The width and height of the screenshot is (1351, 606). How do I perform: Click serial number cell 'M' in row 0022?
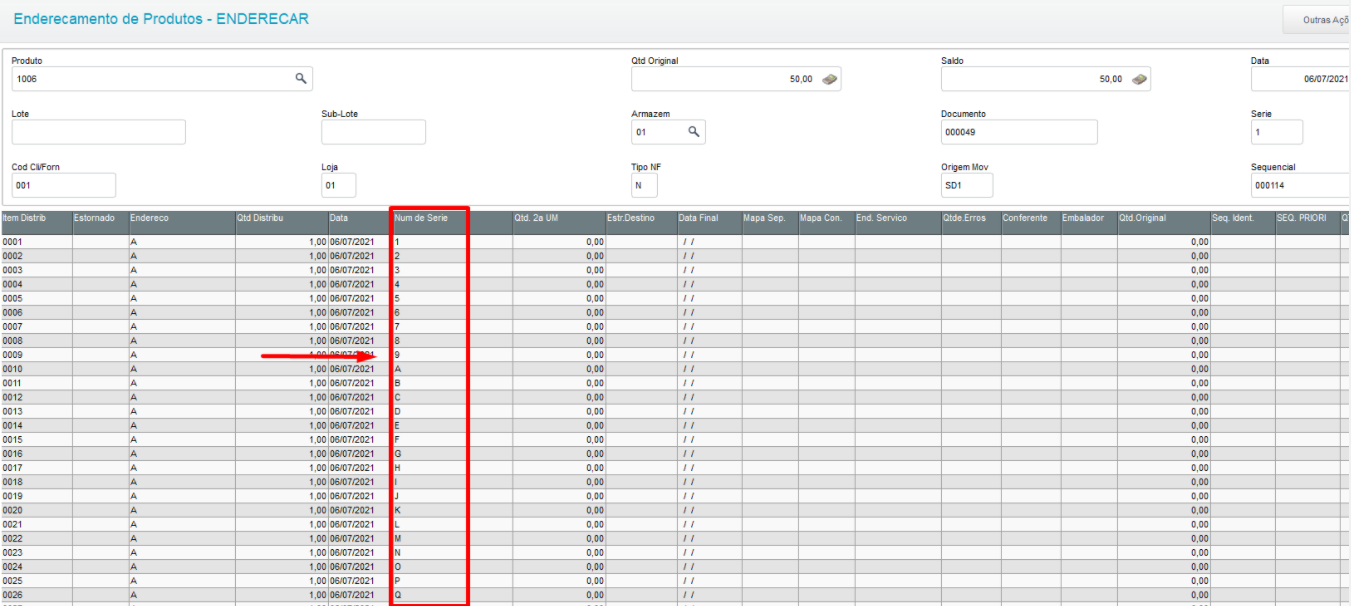[452, 538]
